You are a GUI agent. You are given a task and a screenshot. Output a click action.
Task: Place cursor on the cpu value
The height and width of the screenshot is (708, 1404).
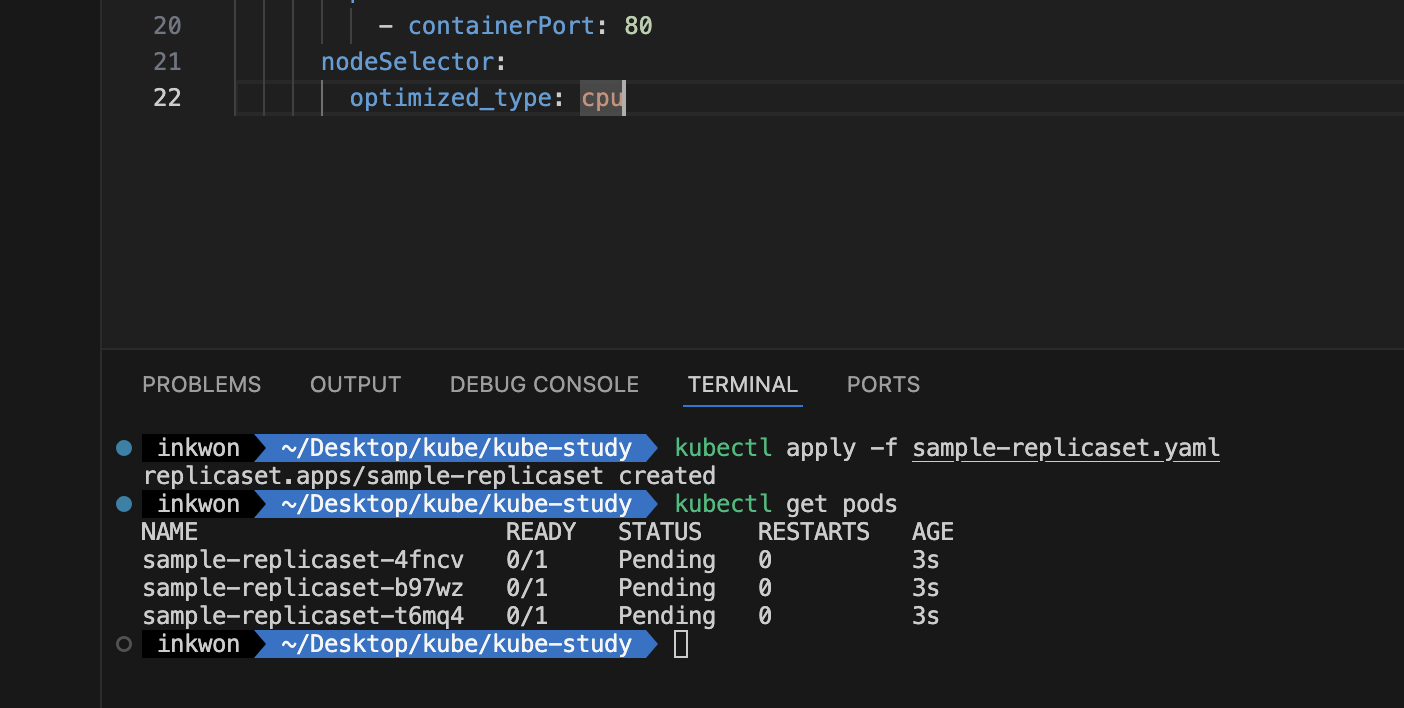tap(602, 98)
